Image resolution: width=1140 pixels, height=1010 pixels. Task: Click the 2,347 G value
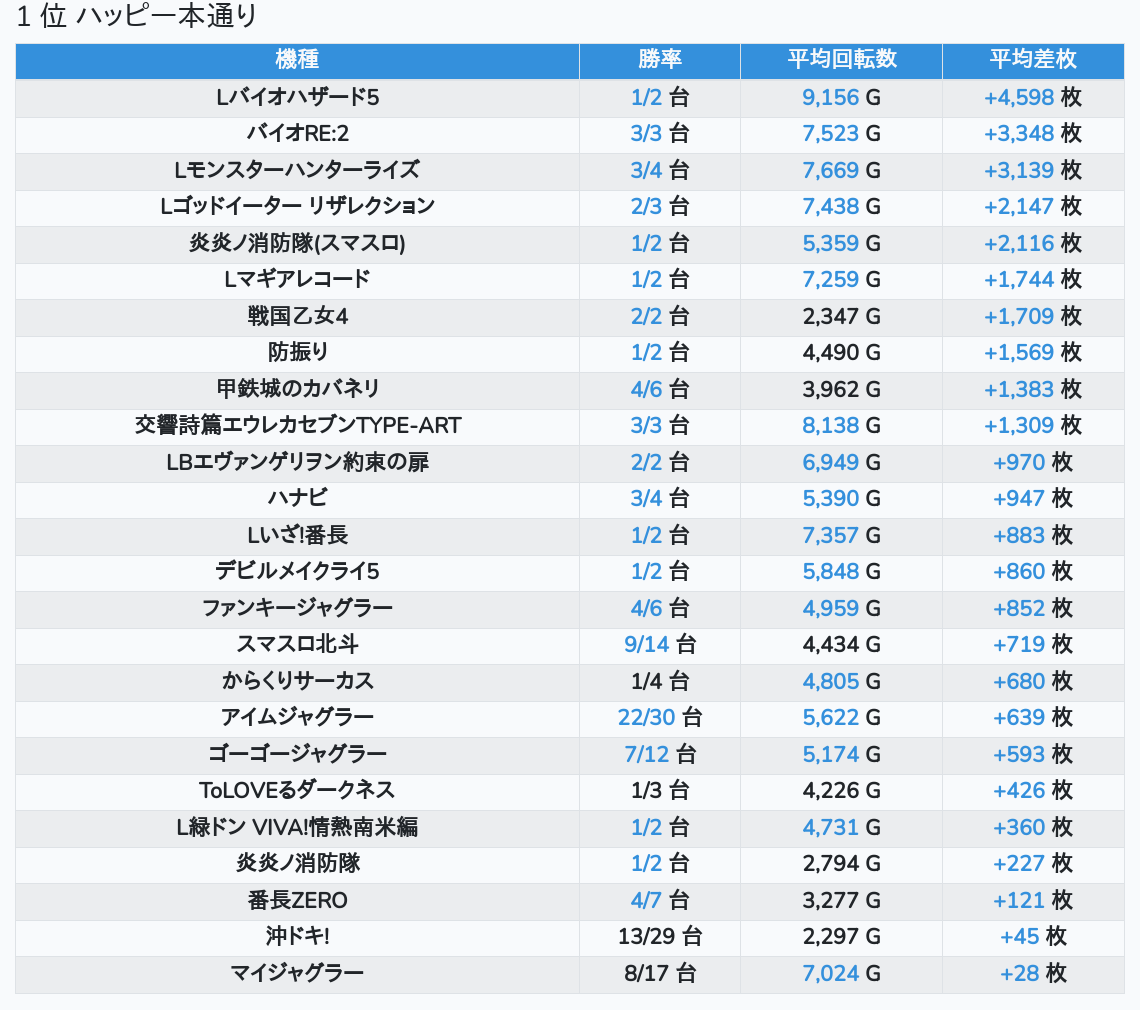pos(841,316)
